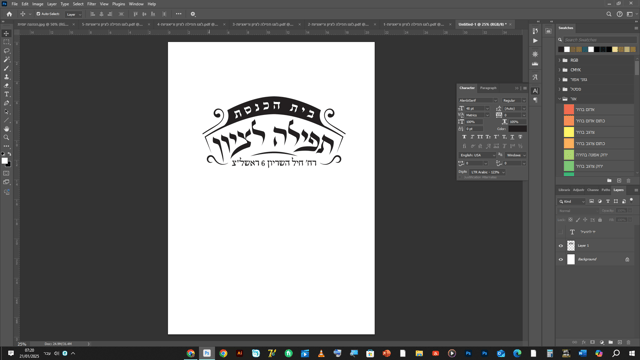The width and height of the screenshot is (640, 360).
Task: Open the options bar gear settings
Action: 193,14
